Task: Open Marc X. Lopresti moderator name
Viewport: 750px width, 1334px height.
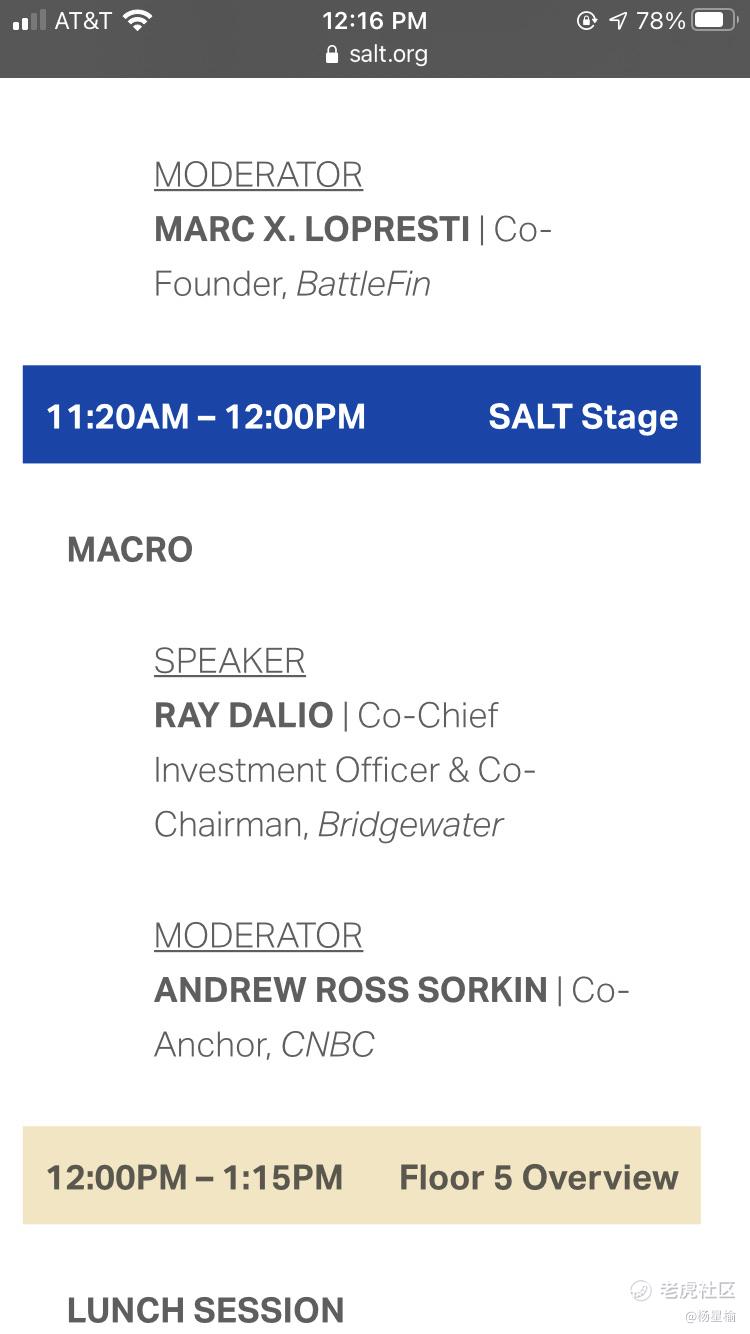Action: pos(312,230)
